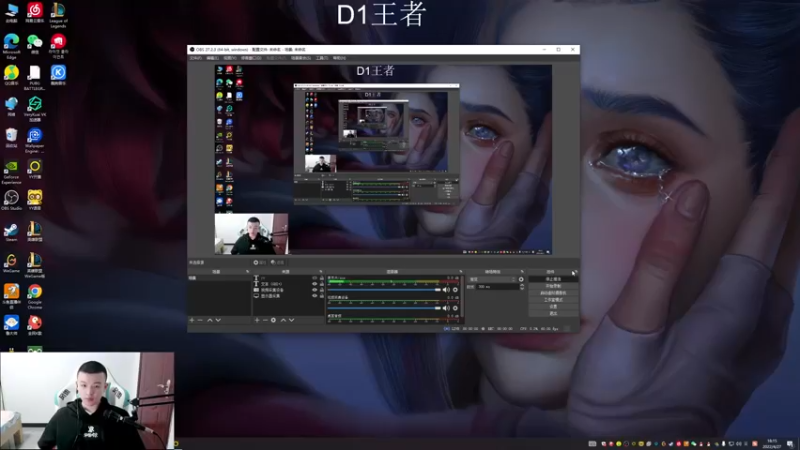Open the 帮助 (Help) menu
This screenshot has height=450, width=800.
pyautogui.click(x=339, y=58)
